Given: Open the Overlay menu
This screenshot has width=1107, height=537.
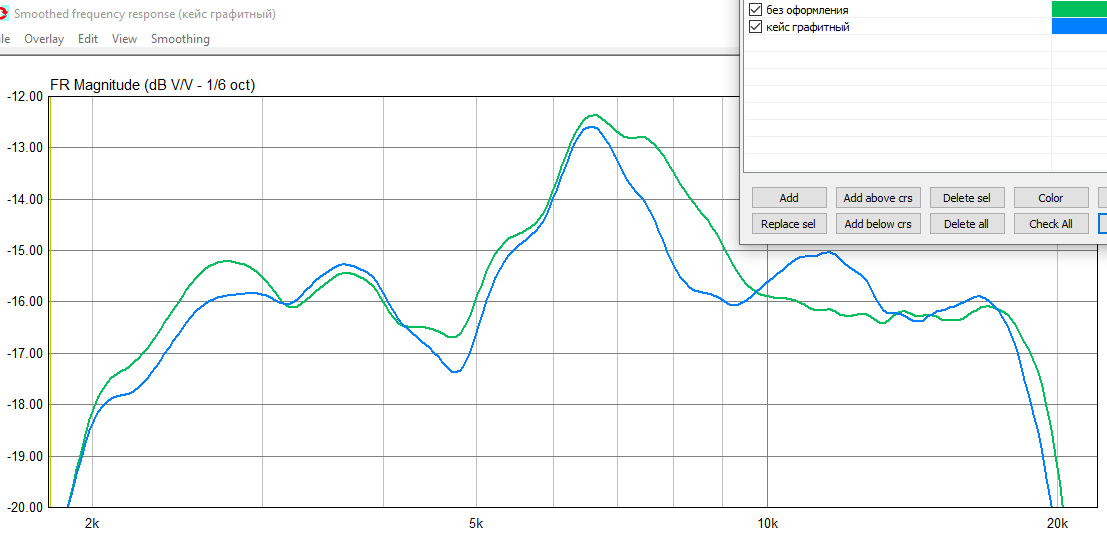Looking at the screenshot, I should tap(44, 39).
